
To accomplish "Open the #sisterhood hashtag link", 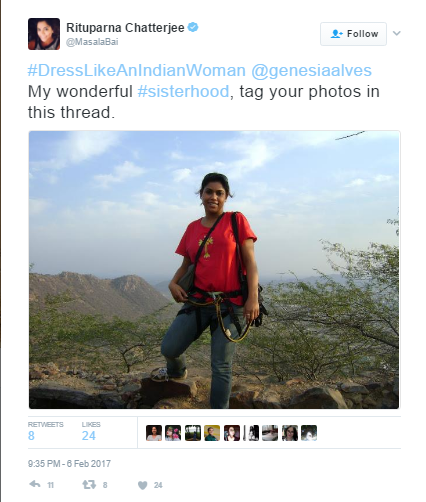I will (183, 91).
